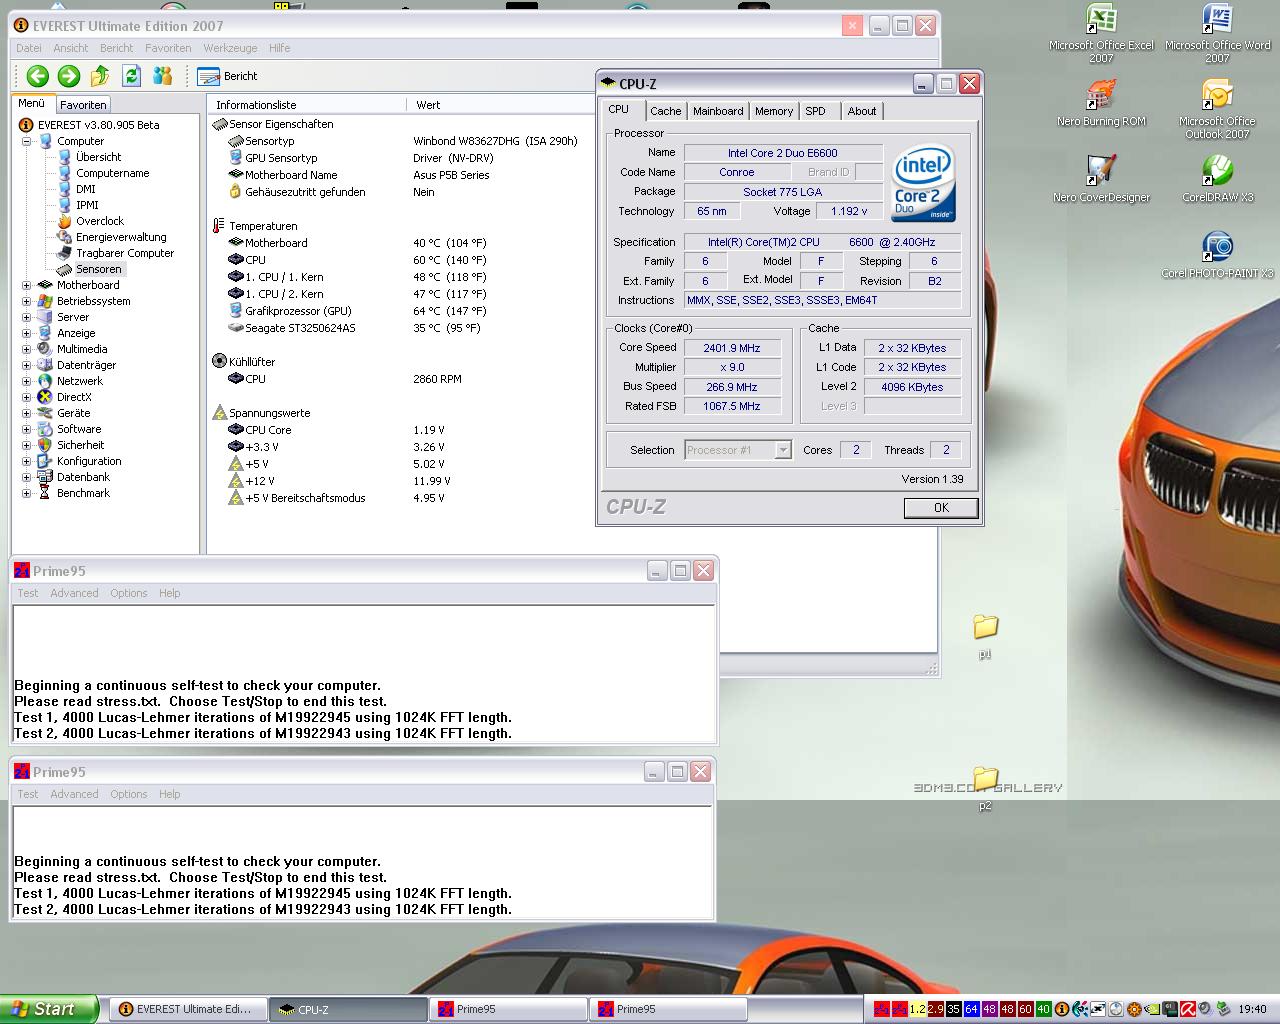Expand the Betriebssystem tree node
The width and height of the screenshot is (1280, 1024).
[x=26, y=301]
